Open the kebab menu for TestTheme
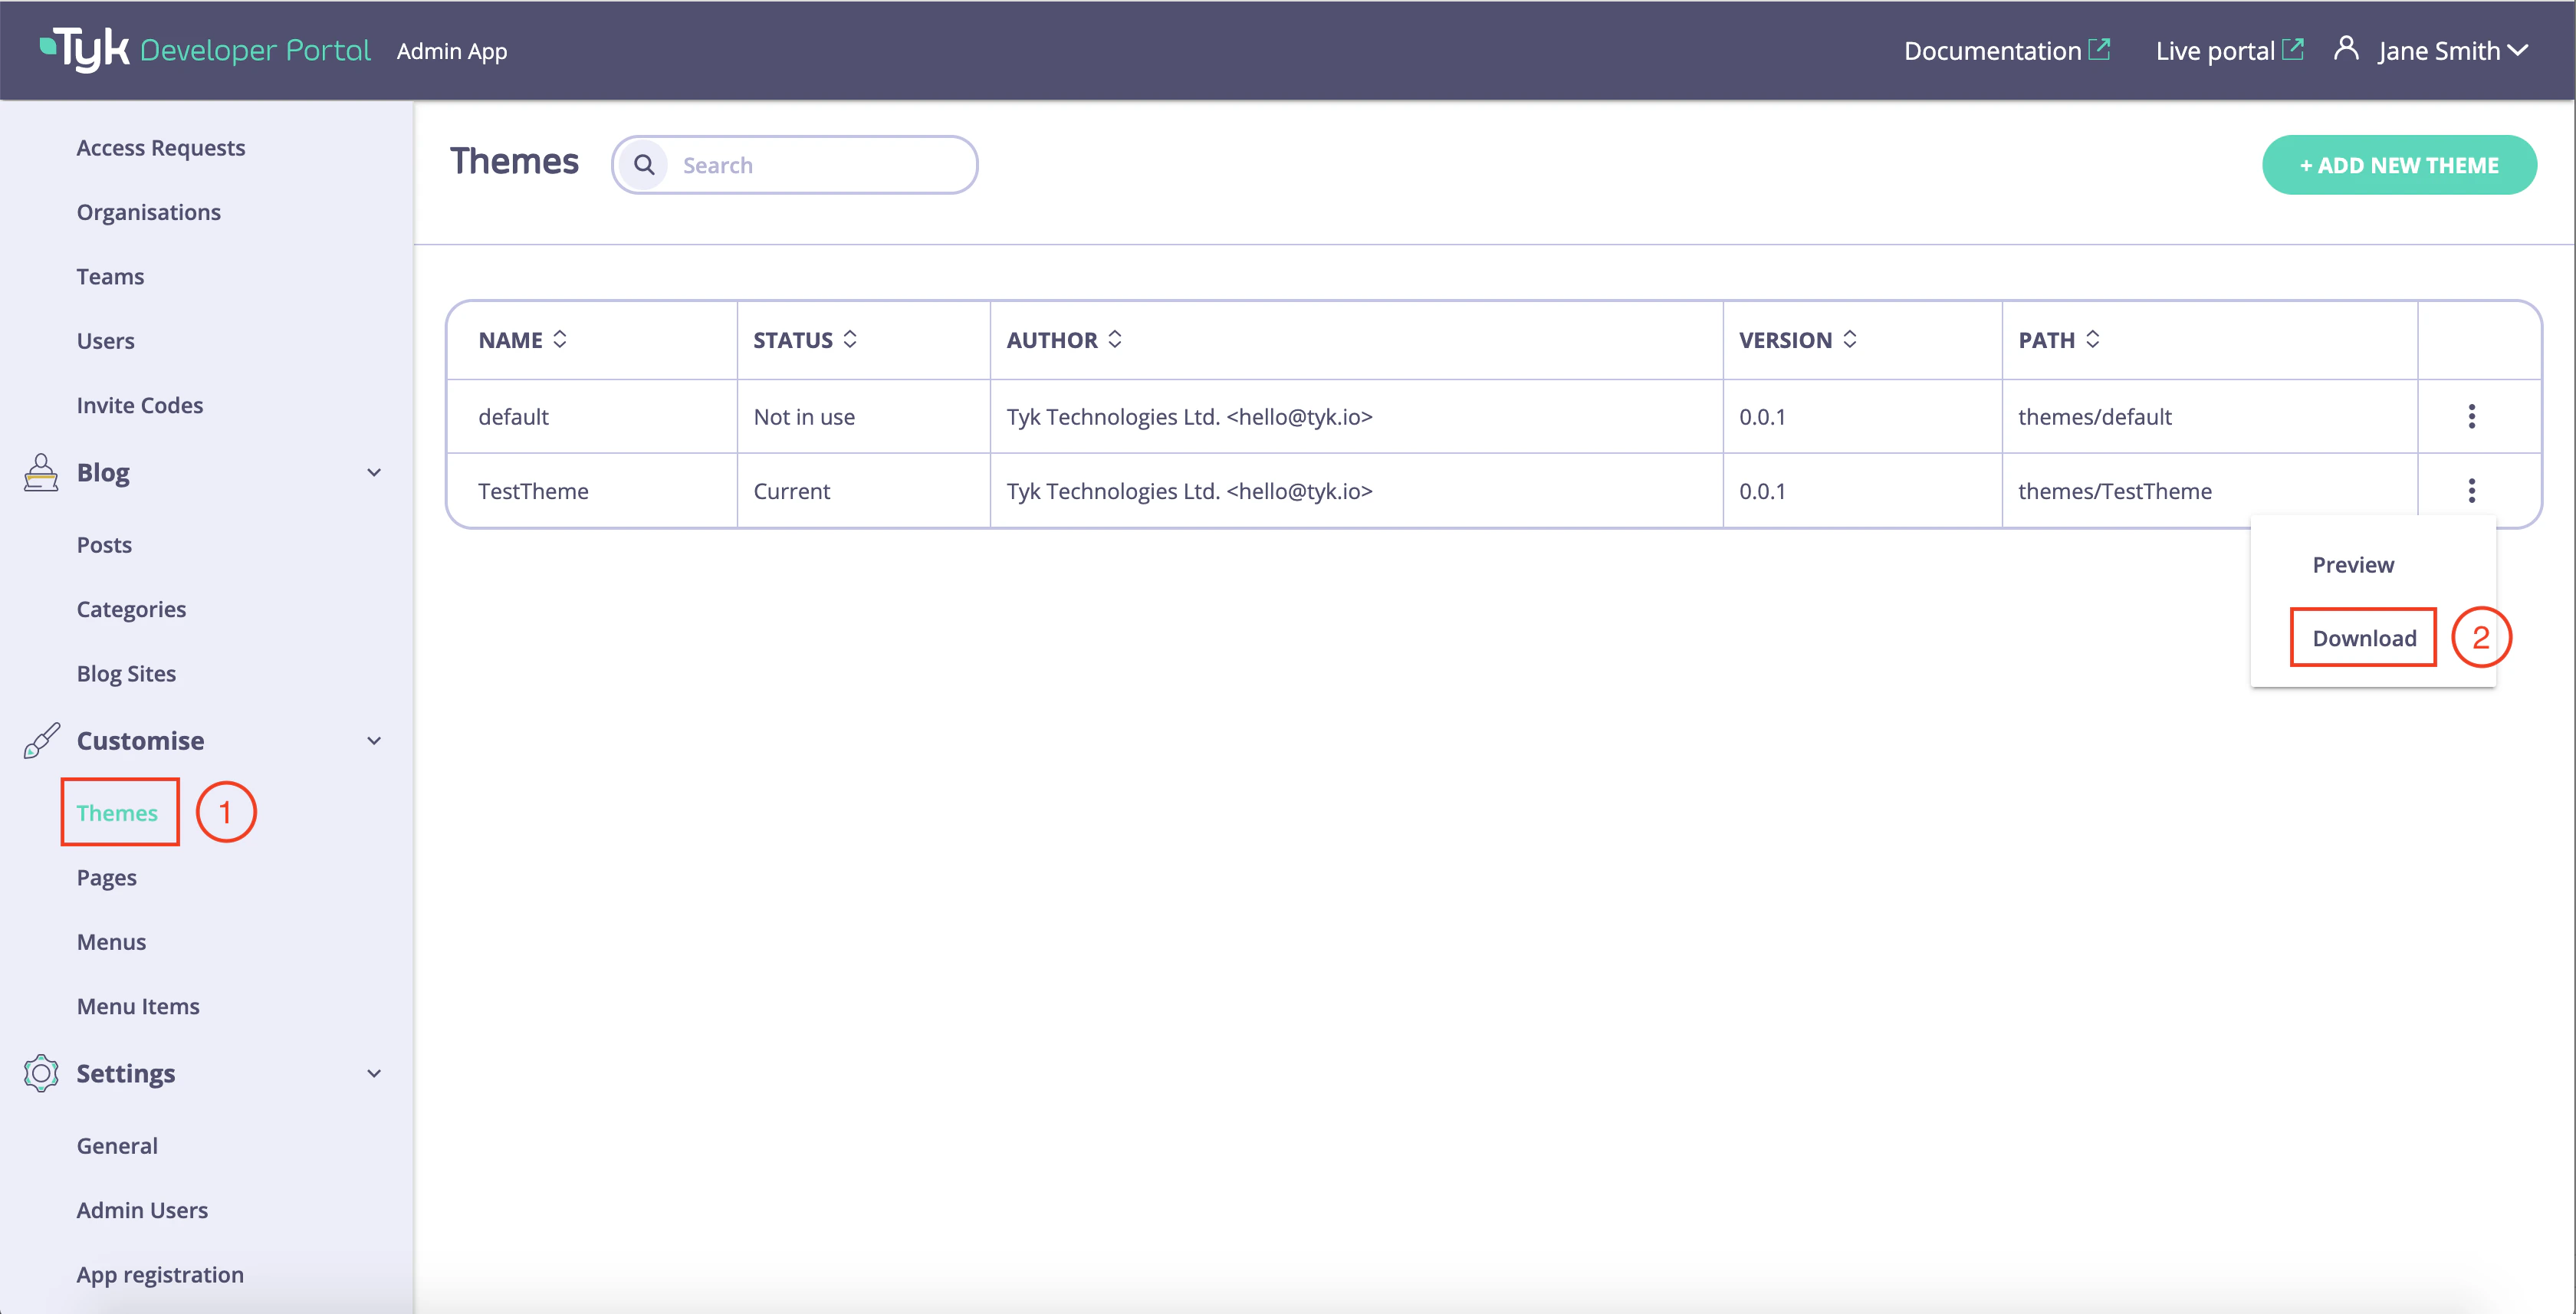Viewport: 2576px width, 1314px height. click(2471, 490)
